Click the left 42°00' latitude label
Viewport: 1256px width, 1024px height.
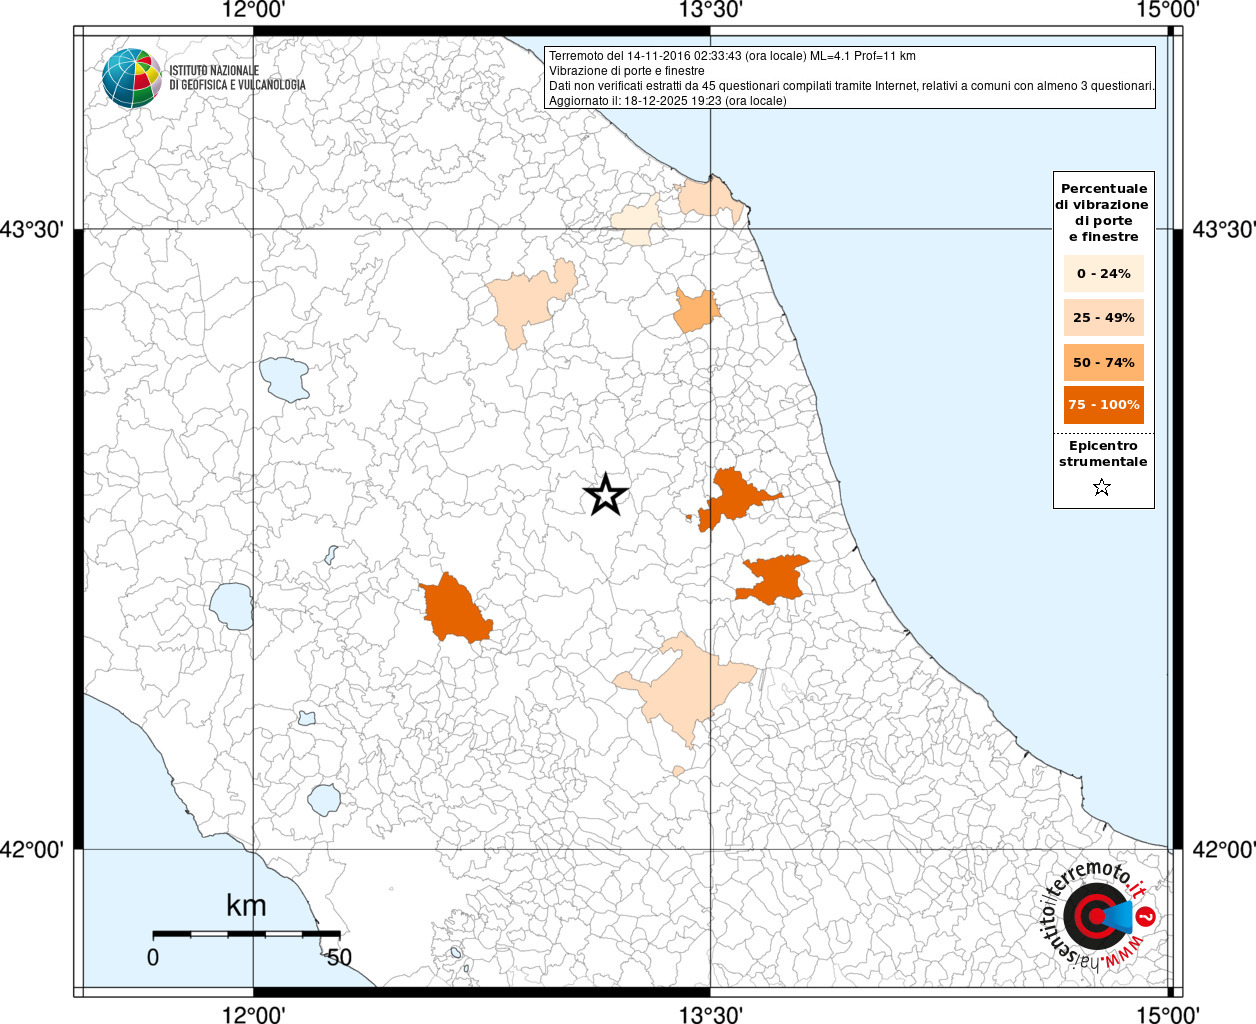click(x=32, y=850)
